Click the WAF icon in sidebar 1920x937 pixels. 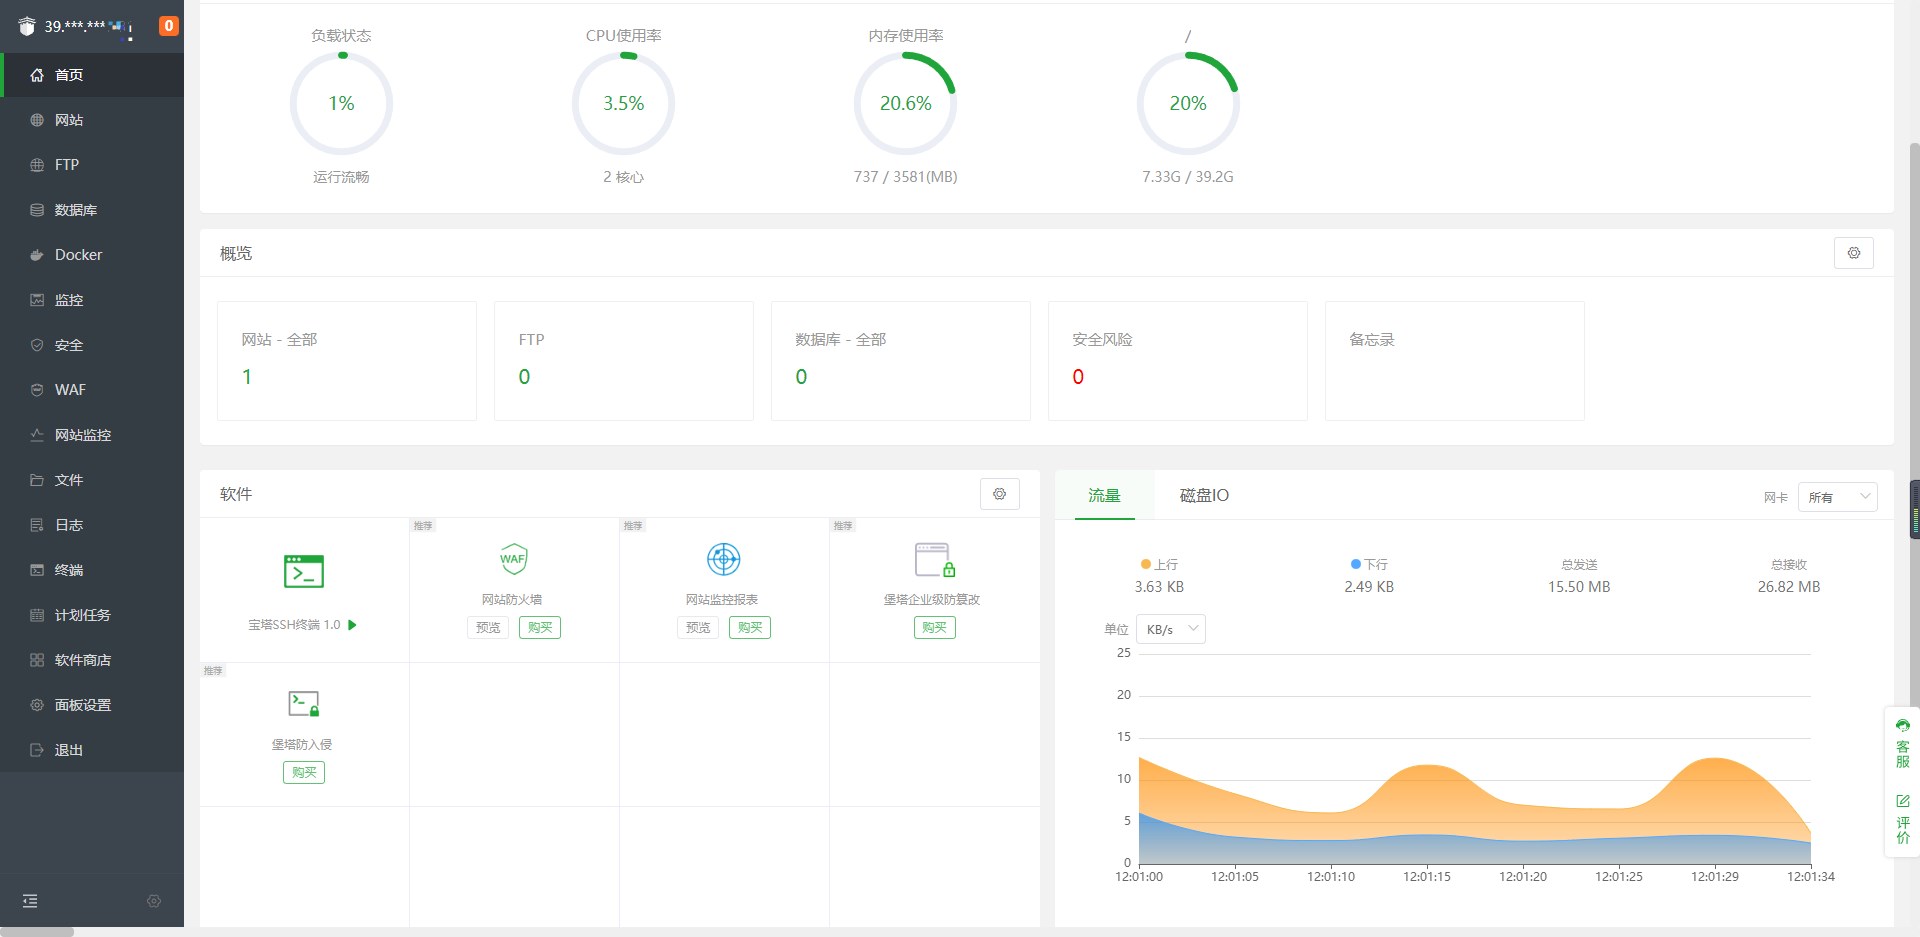37,390
